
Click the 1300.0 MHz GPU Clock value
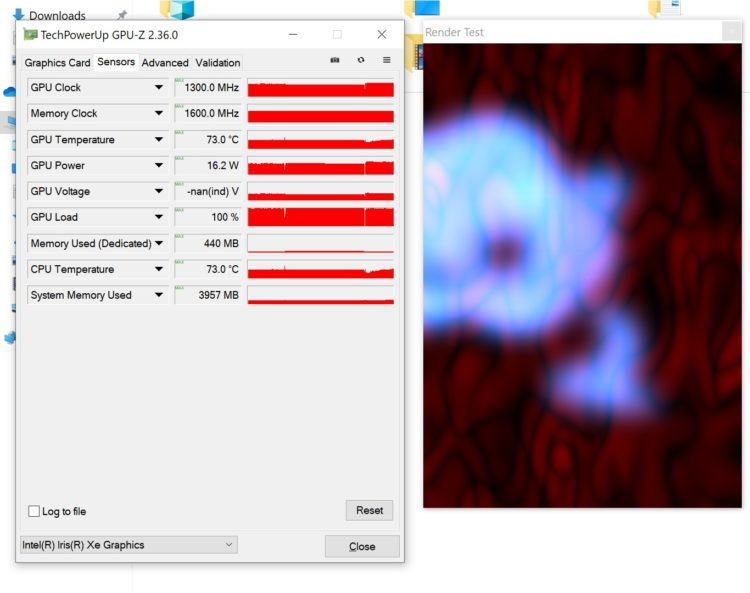(x=211, y=88)
